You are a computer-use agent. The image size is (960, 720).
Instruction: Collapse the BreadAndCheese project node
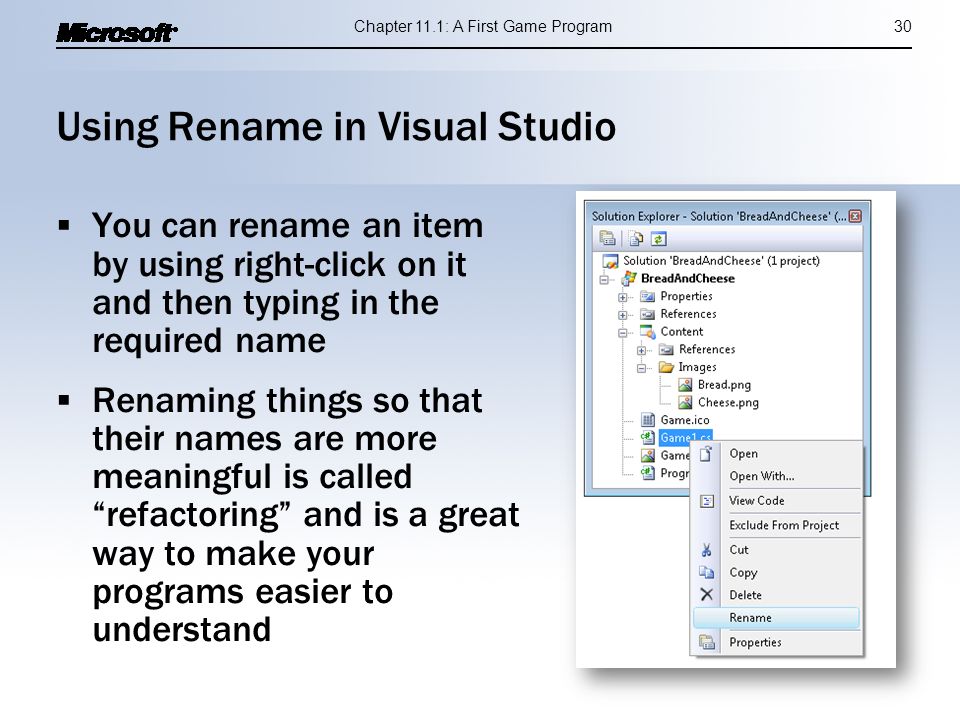click(604, 280)
